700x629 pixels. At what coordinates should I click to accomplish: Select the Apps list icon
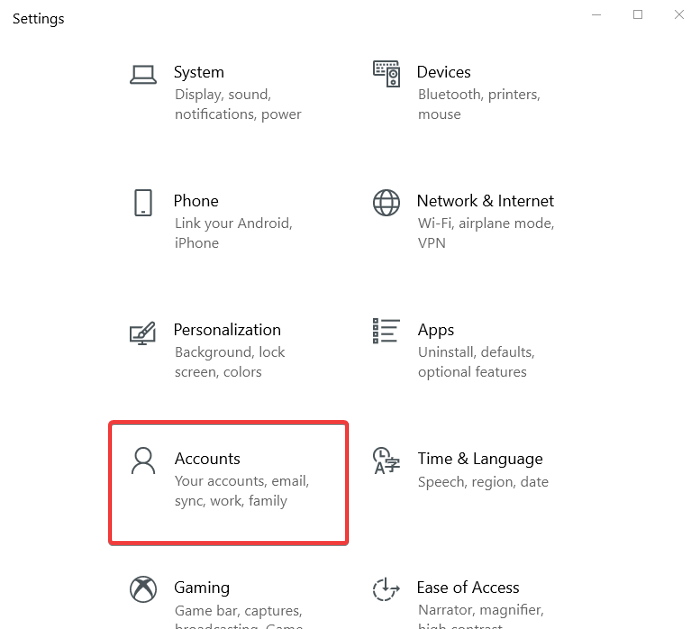tap(386, 331)
